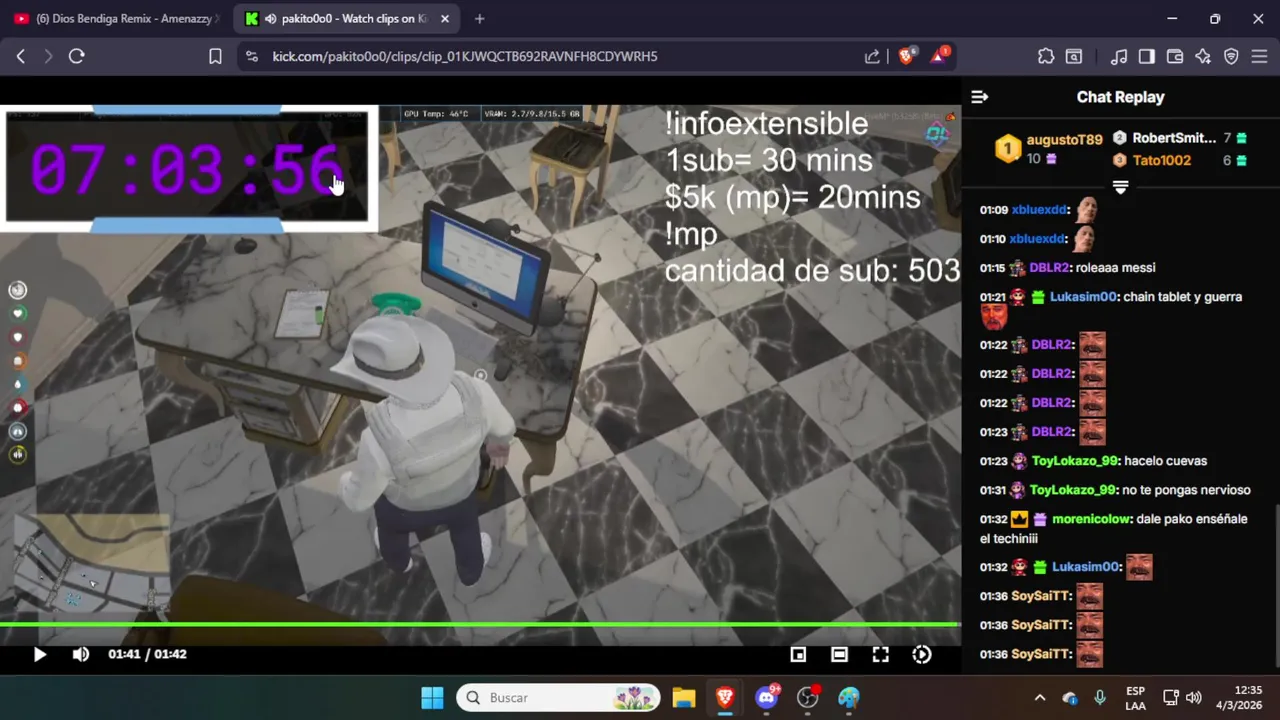The image size is (1280, 720).
Task: Toggle the browser sidebar panel
Action: pyautogui.click(x=1147, y=56)
